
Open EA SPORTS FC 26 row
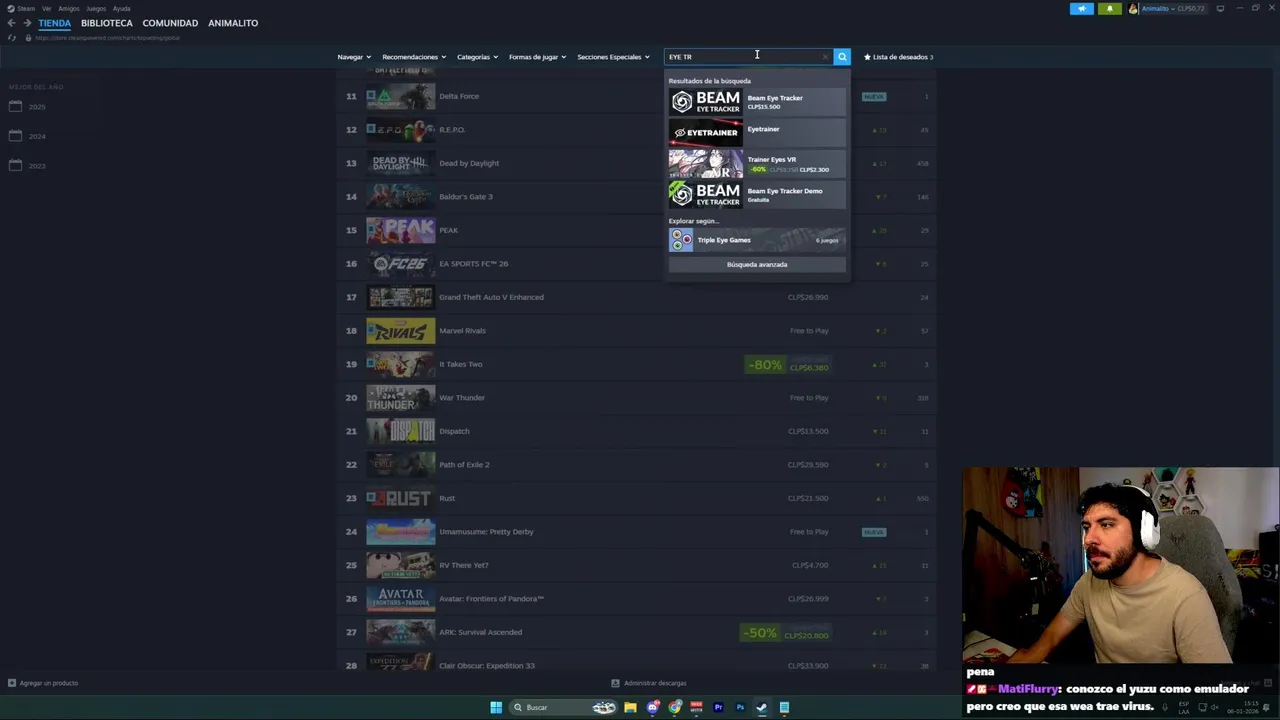pyautogui.click(x=636, y=263)
